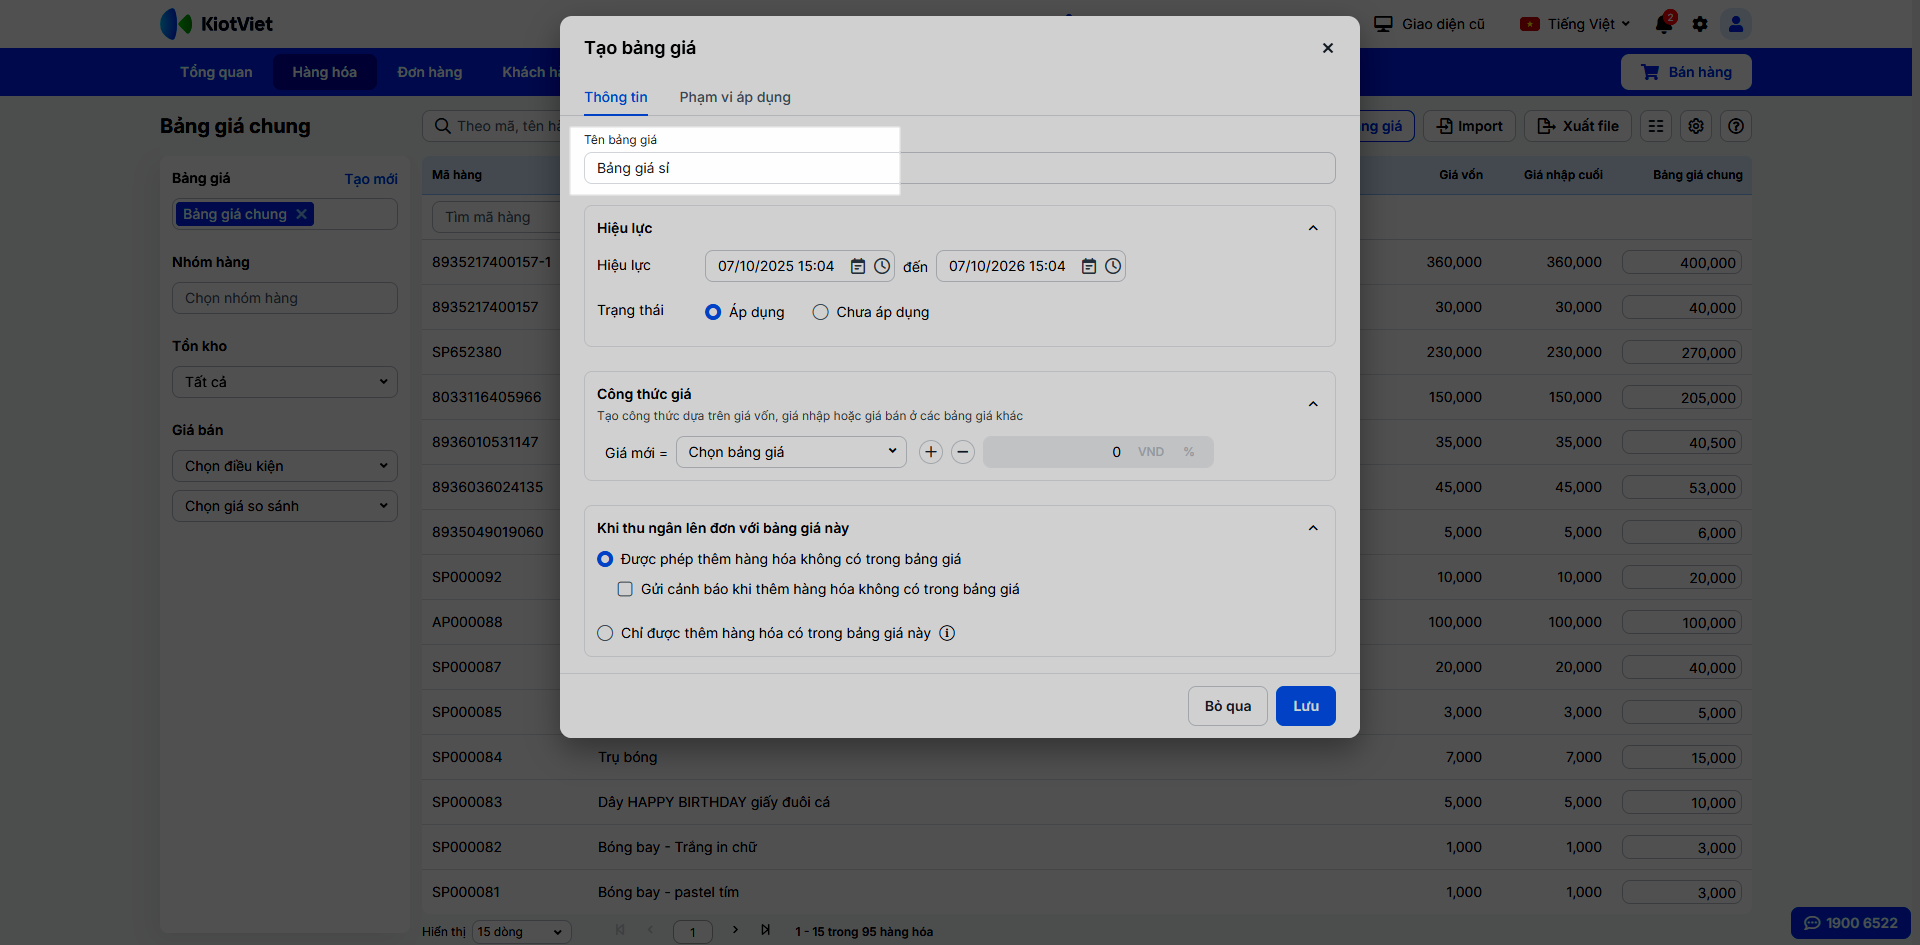Image resolution: width=1920 pixels, height=945 pixels.
Task: Click the clock icon in start date field
Action: click(x=882, y=266)
